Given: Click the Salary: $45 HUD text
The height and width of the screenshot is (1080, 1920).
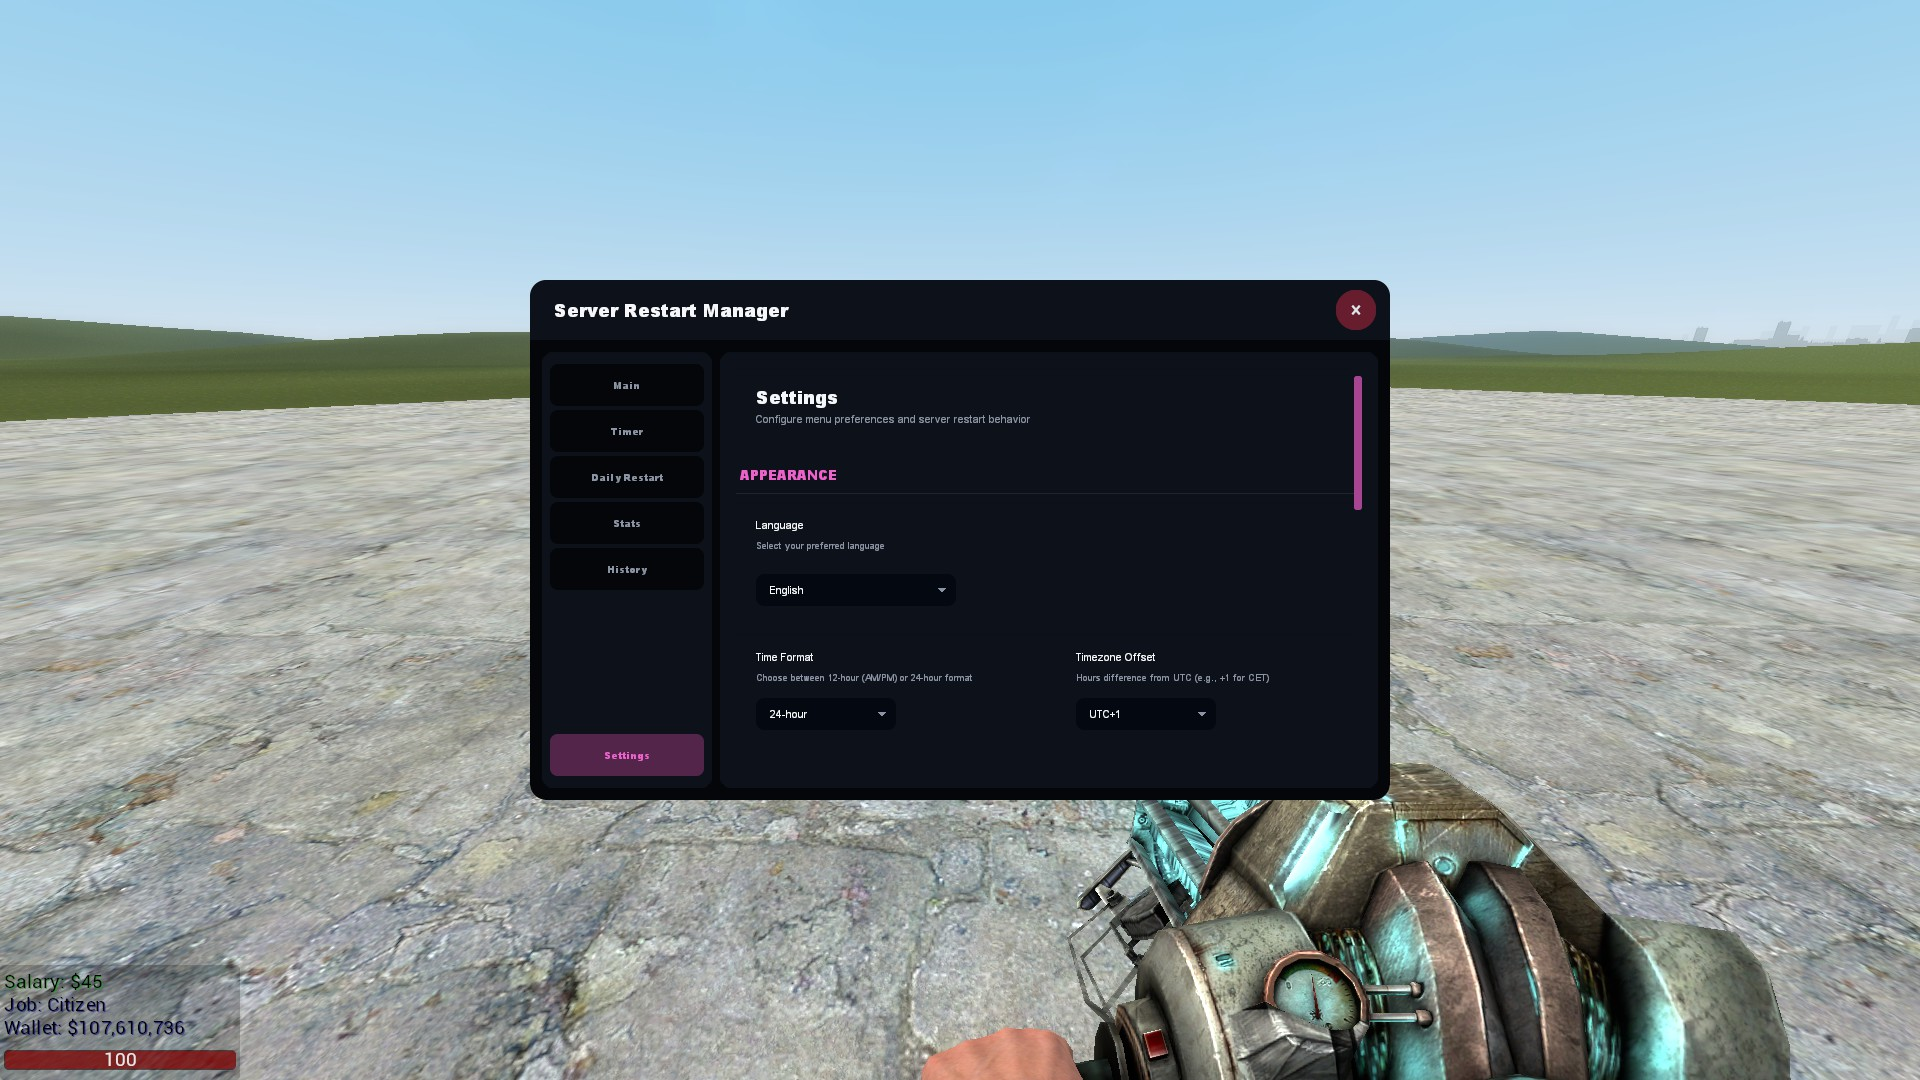Looking at the screenshot, I should coord(53,982).
